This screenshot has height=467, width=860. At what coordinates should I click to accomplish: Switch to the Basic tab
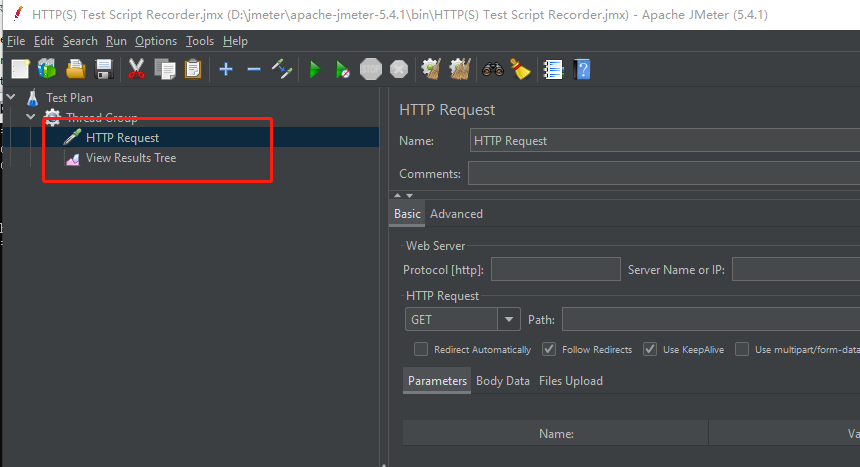click(x=407, y=214)
